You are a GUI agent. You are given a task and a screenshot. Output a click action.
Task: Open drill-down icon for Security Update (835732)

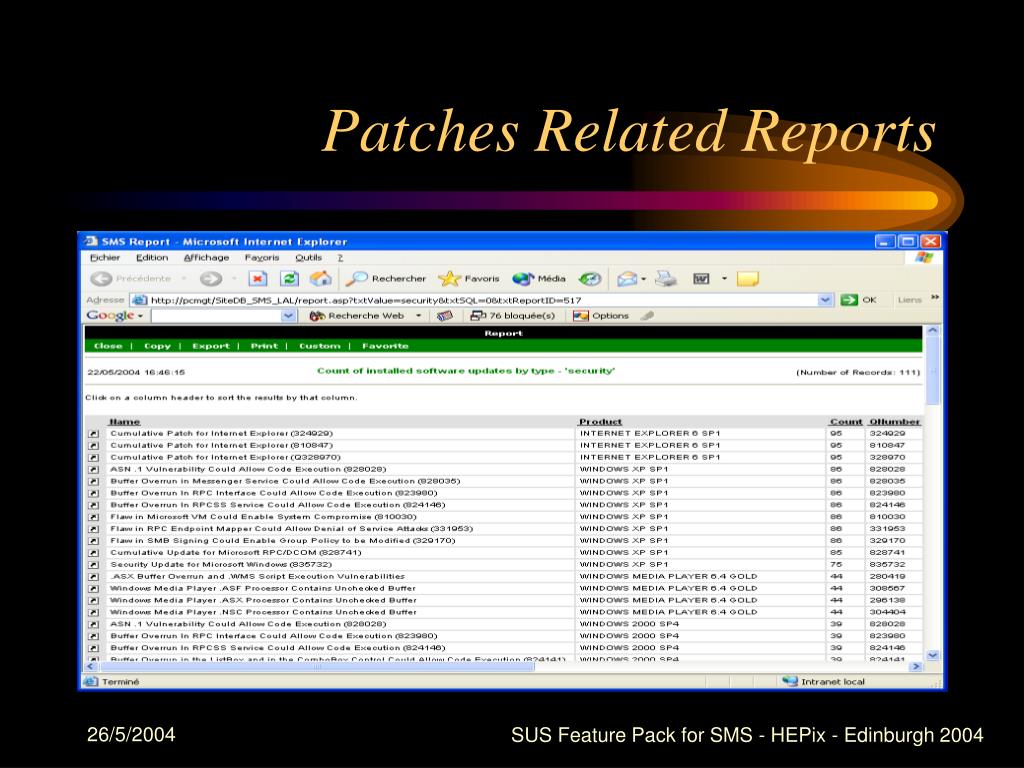click(93, 565)
